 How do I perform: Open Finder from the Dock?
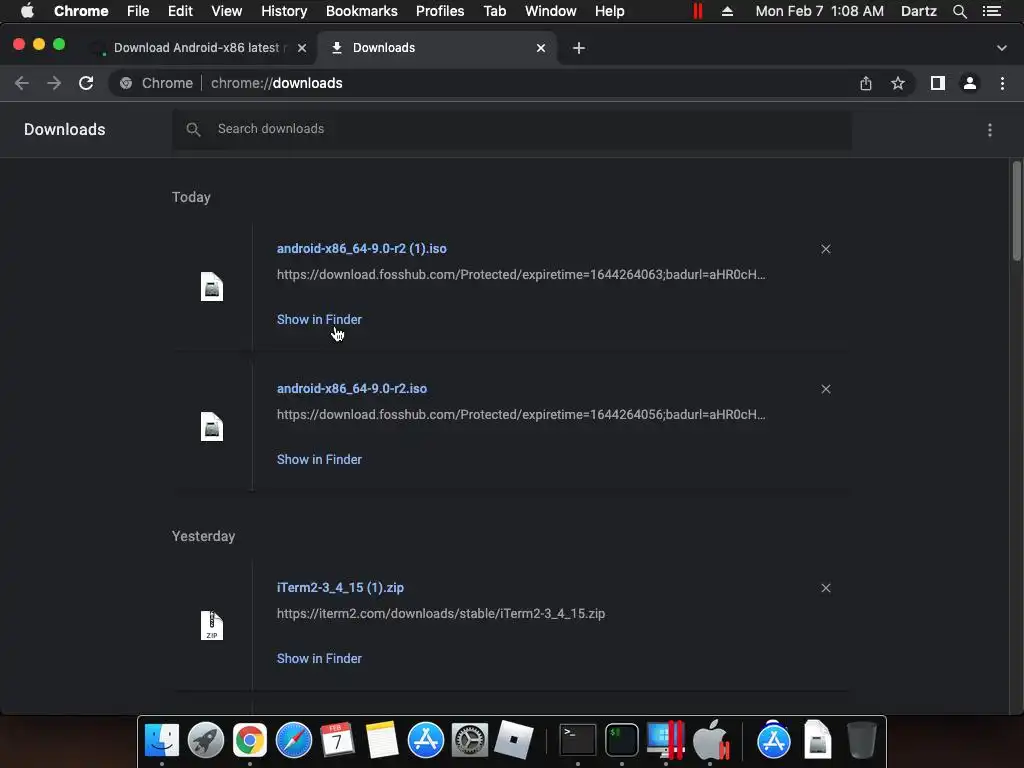click(x=161, y=741)
